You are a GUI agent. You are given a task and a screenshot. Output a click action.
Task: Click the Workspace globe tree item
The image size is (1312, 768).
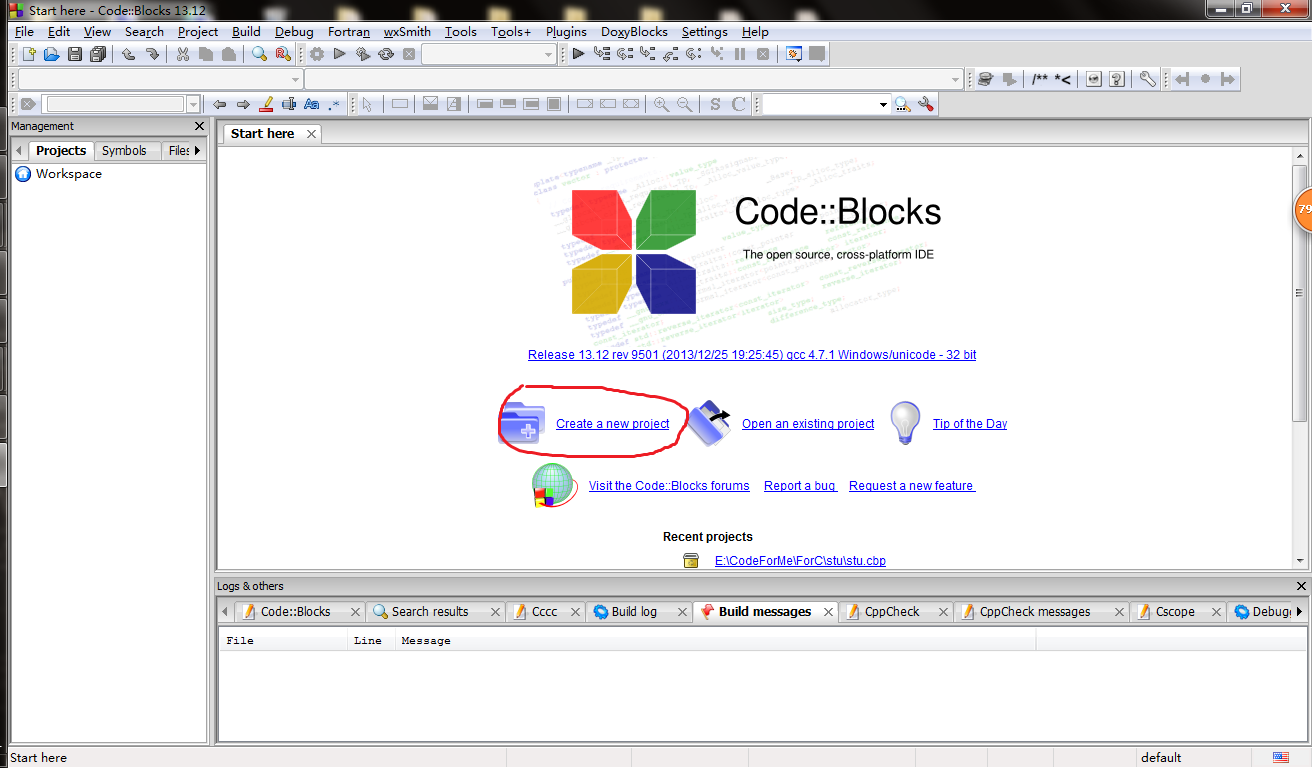(x=58, y=174)
